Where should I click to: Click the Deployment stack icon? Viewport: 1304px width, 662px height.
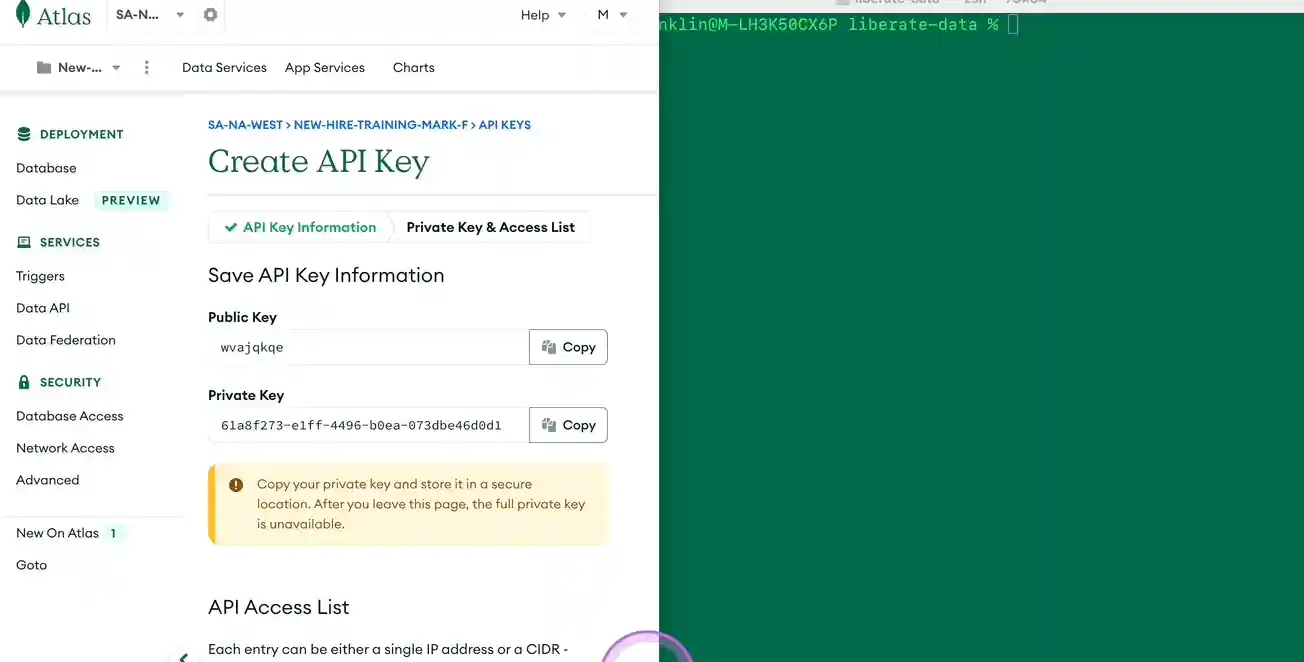point(24,134)
